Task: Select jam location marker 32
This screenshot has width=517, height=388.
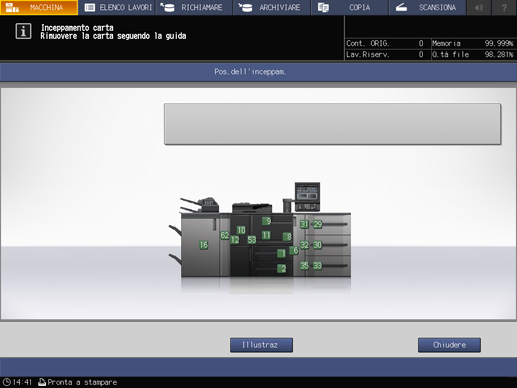Action: (x=304, y=245)
